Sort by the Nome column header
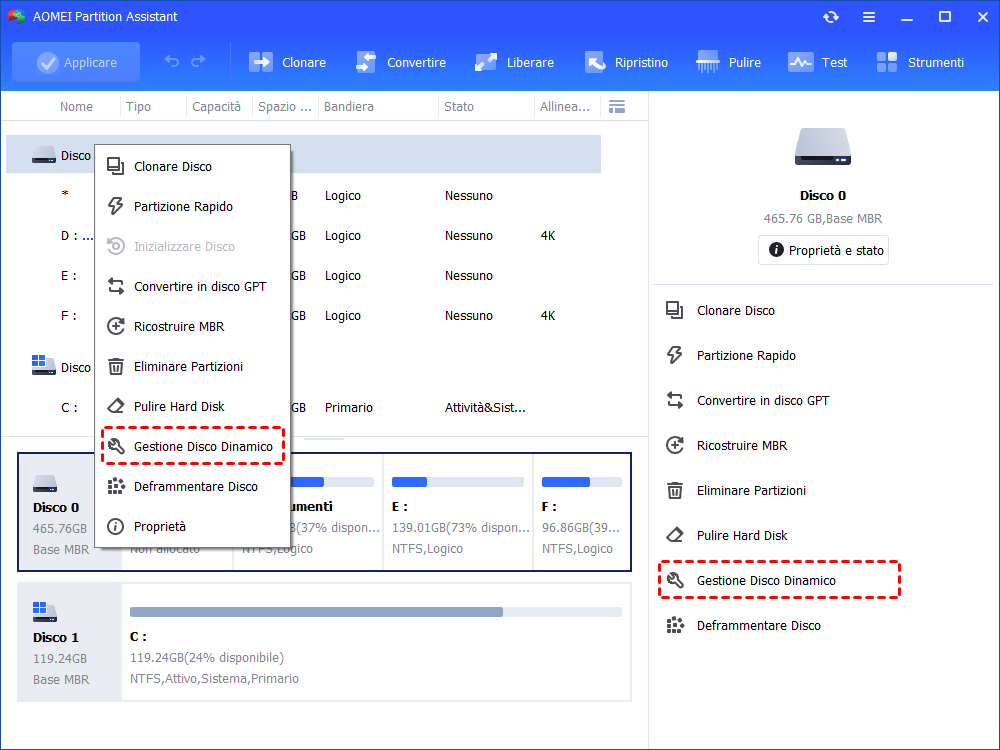The image size is (1000, 750). point(76,107)
